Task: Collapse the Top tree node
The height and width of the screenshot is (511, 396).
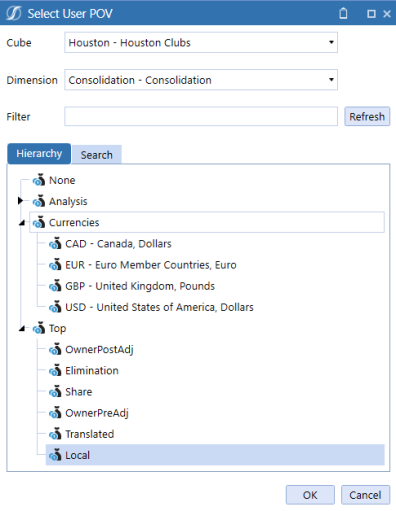Action: click(22, 329)
